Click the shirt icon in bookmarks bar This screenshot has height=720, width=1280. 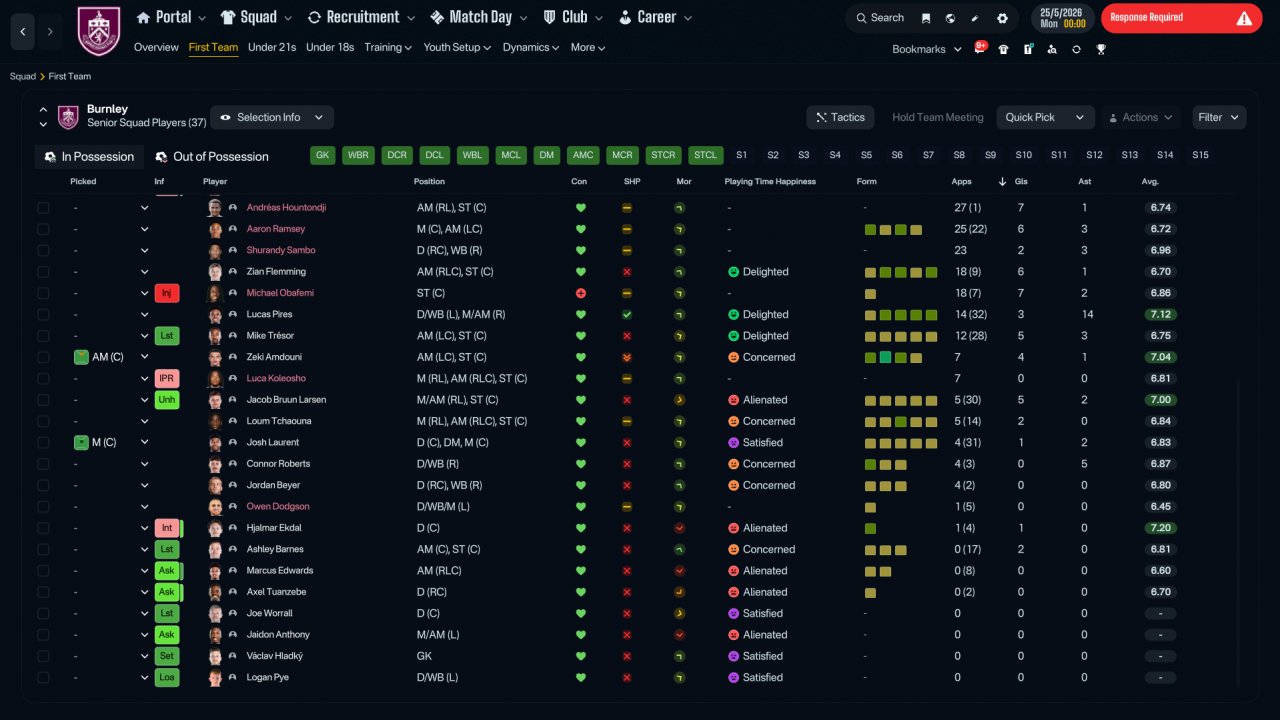[1003, 49]
